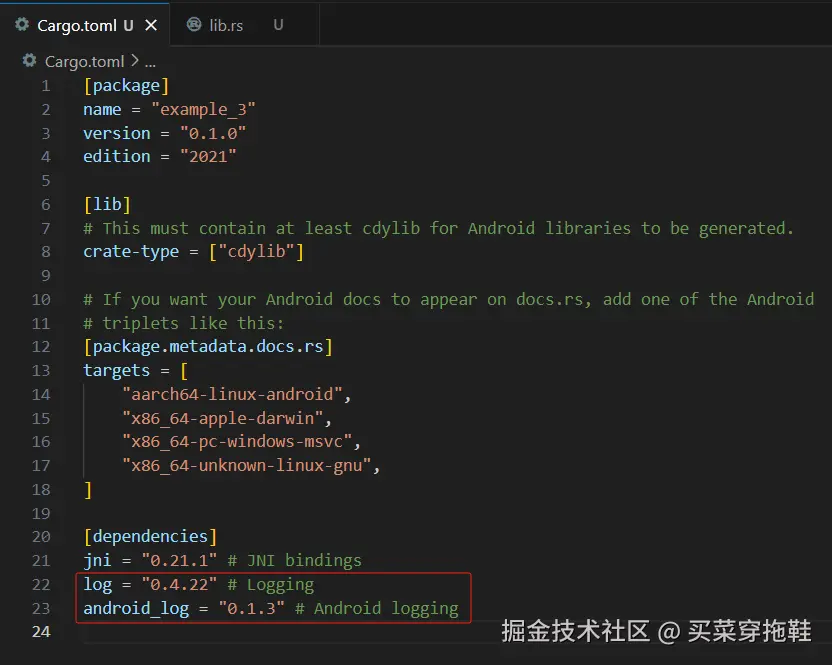Click the version "0.1.0" value

pyautogui.click(x=213, y=133)
